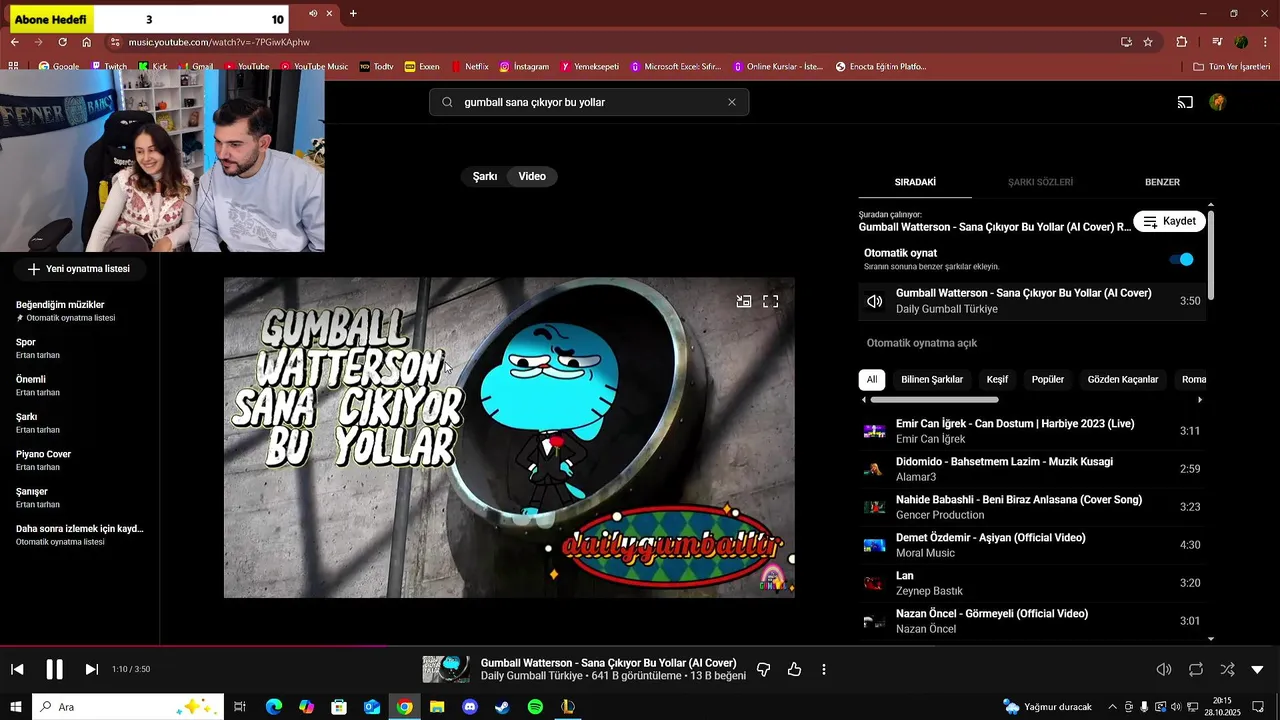
Task: Open the Netflix bookmark
Action: coord(469,66)
